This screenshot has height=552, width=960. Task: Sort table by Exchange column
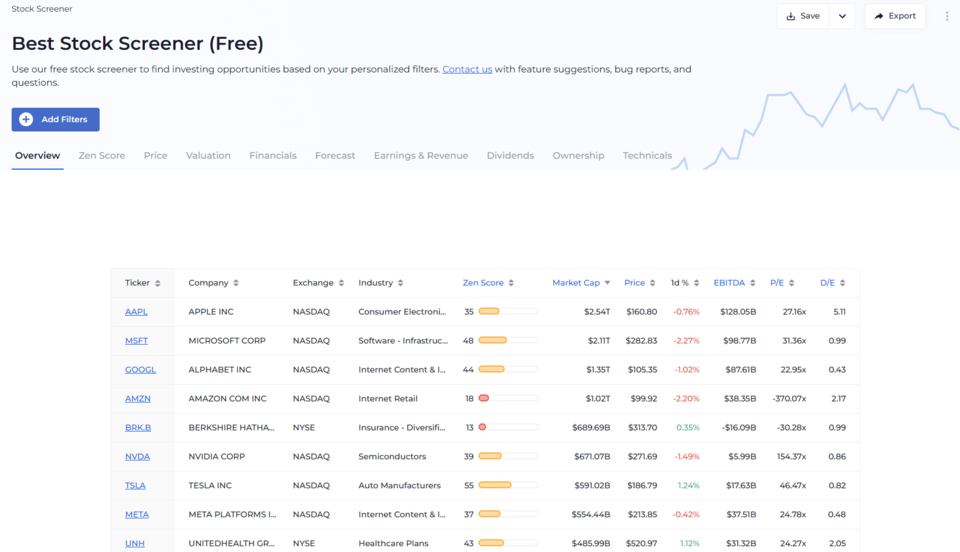318,283
